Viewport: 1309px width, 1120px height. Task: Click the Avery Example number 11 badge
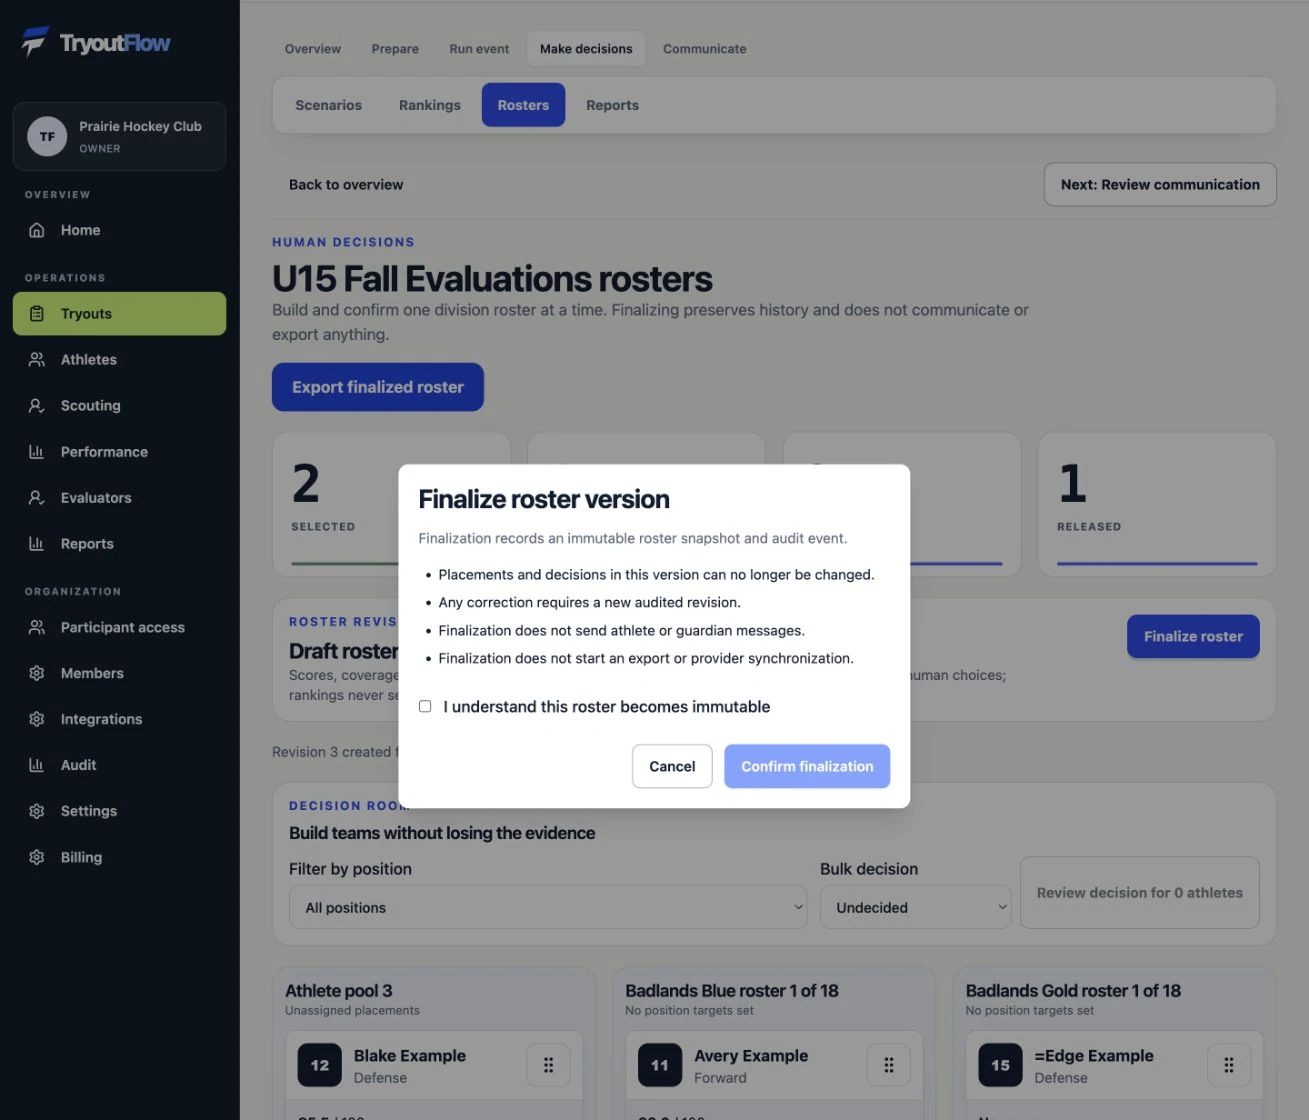click(660, 1066)
